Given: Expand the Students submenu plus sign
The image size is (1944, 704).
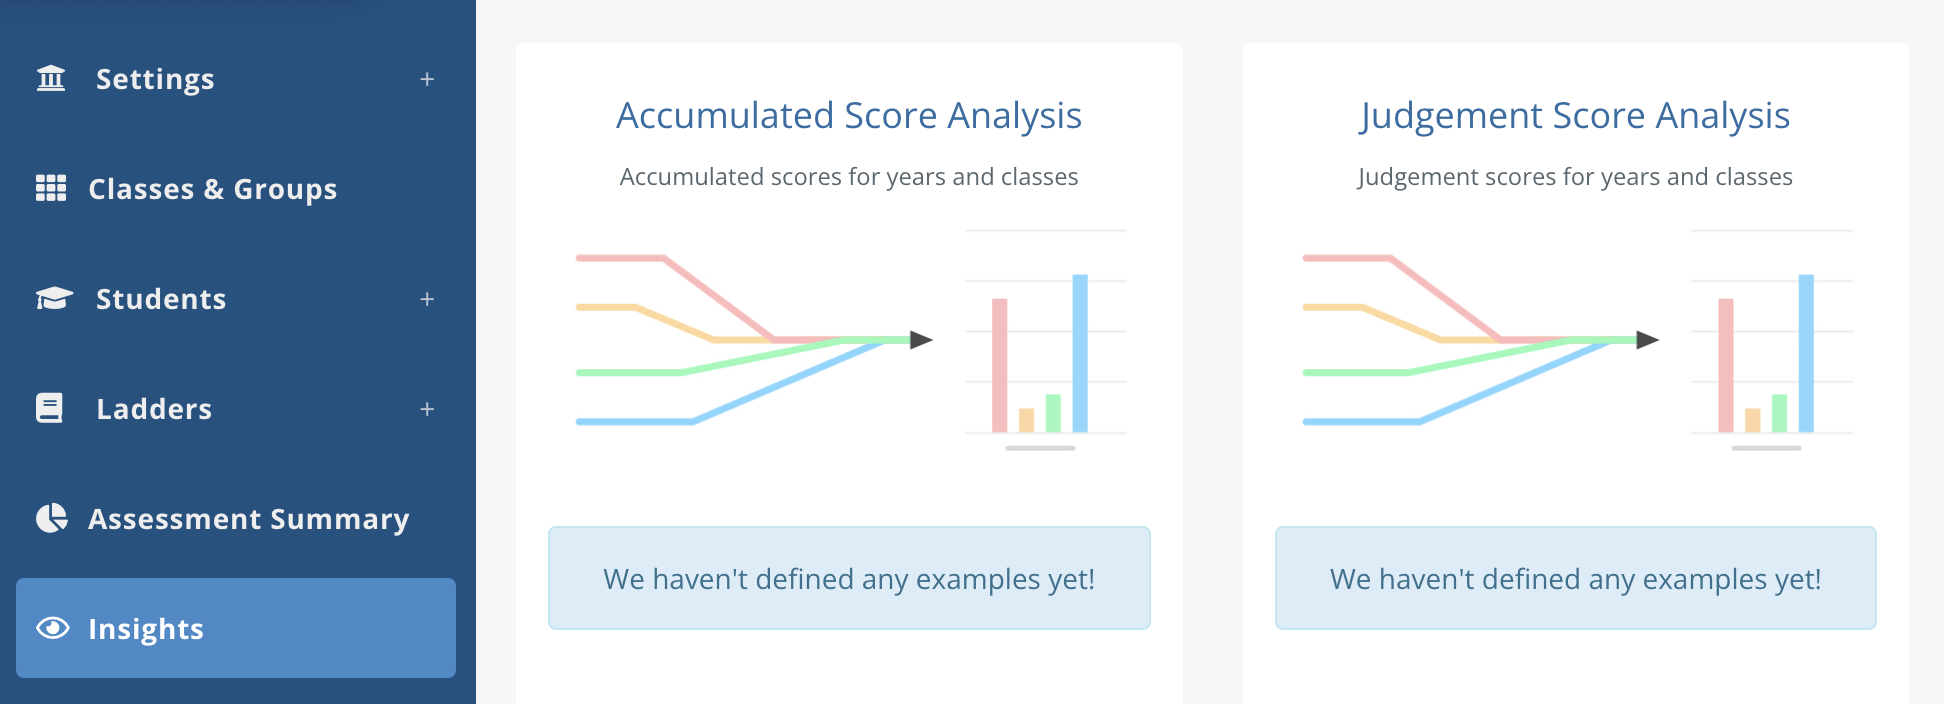Looking at the screenshot, I should (427, 299).
